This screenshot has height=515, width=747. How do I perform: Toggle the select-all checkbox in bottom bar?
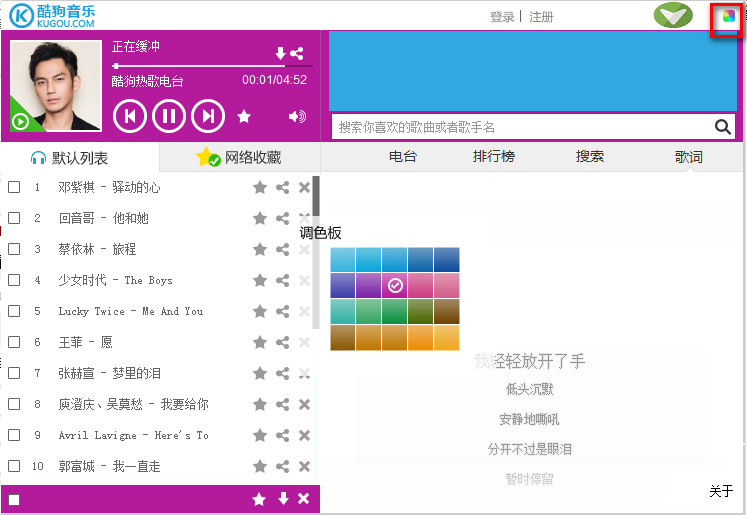[14, 499]
